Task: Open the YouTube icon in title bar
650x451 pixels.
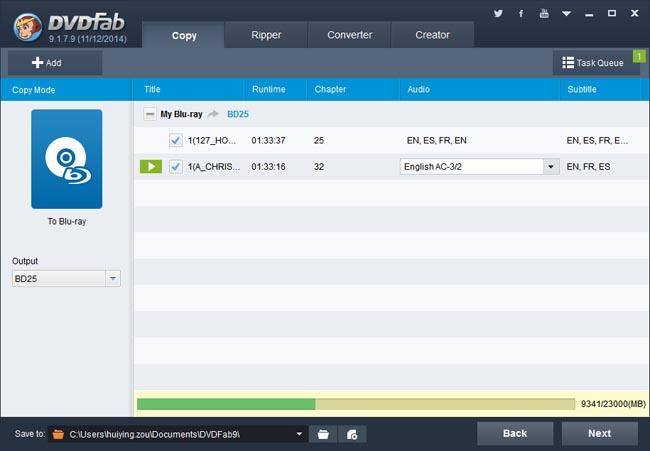Action: point(544,13)
